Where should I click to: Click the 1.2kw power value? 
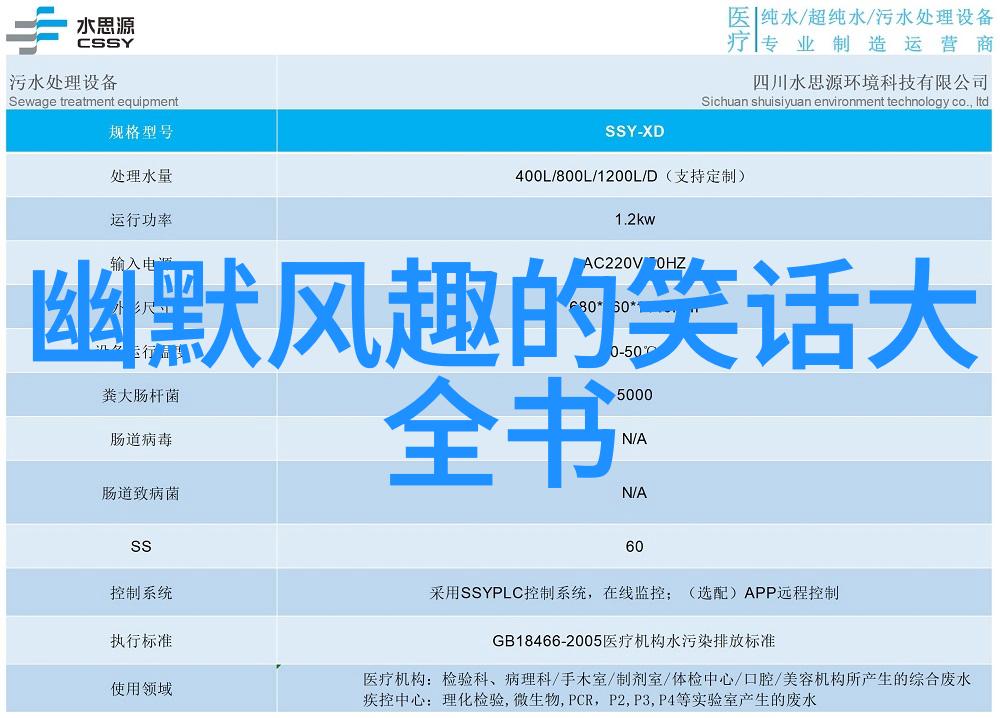click(634, 220)
